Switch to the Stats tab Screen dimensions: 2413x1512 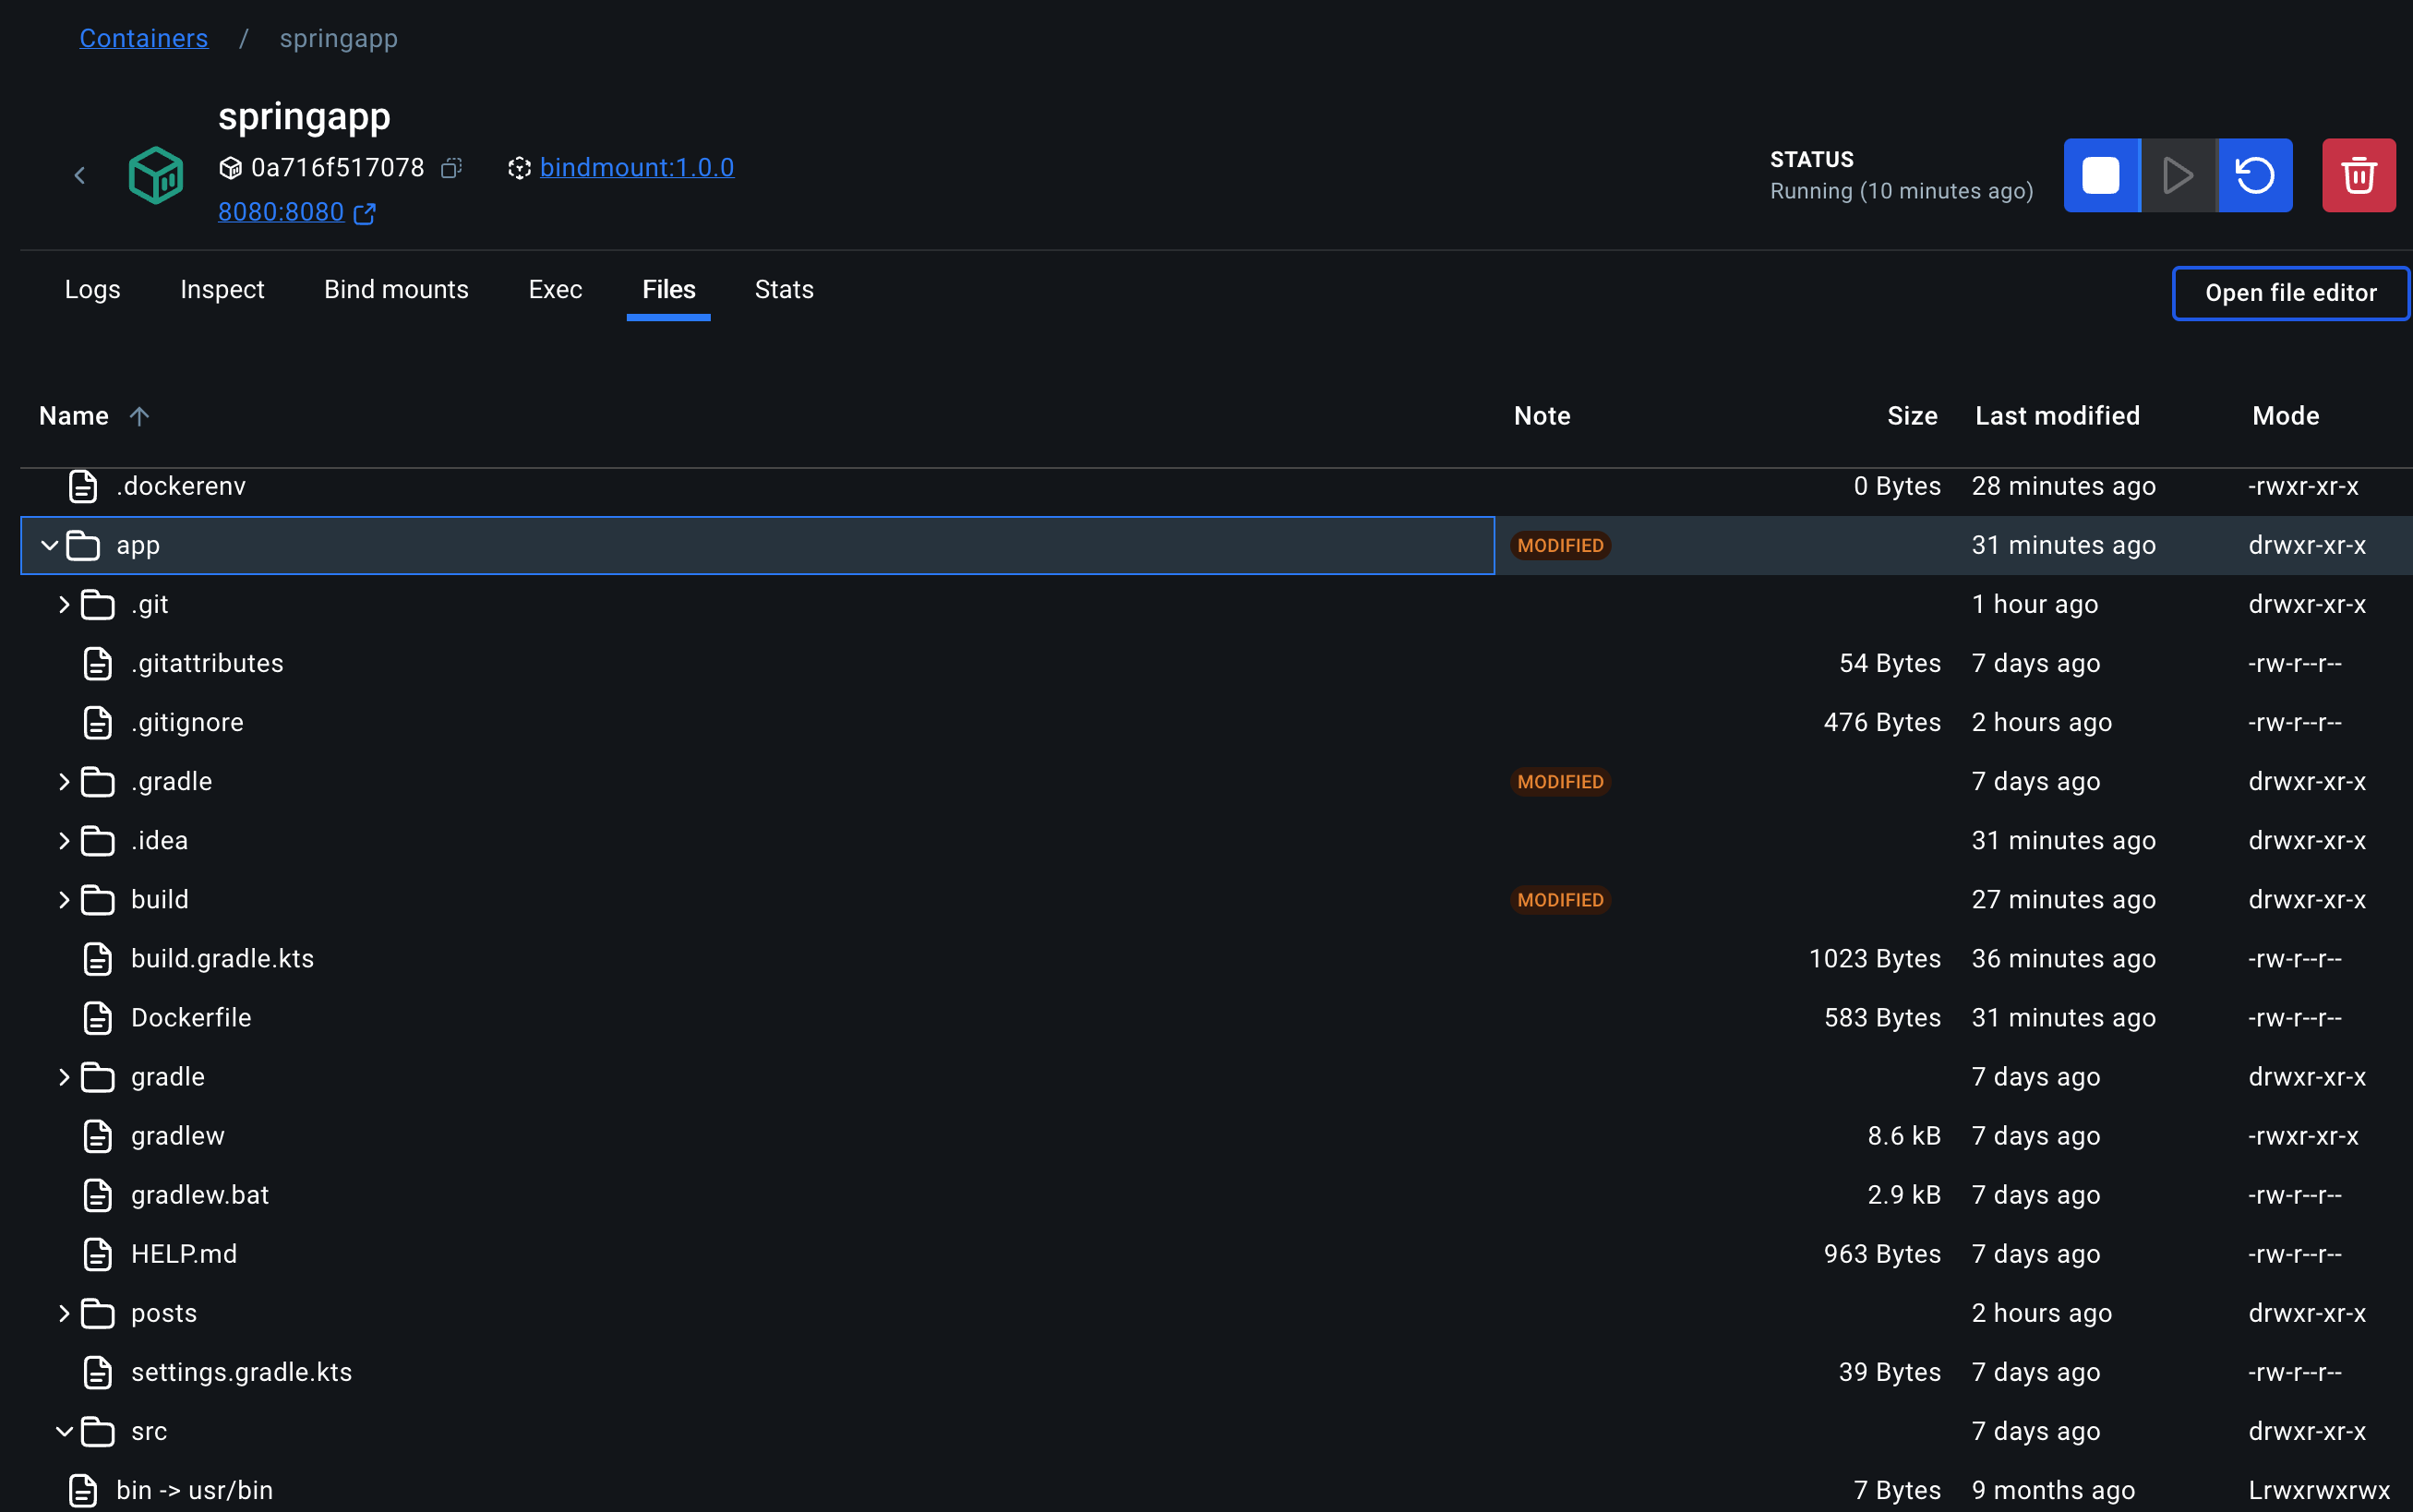coord(783,290)
